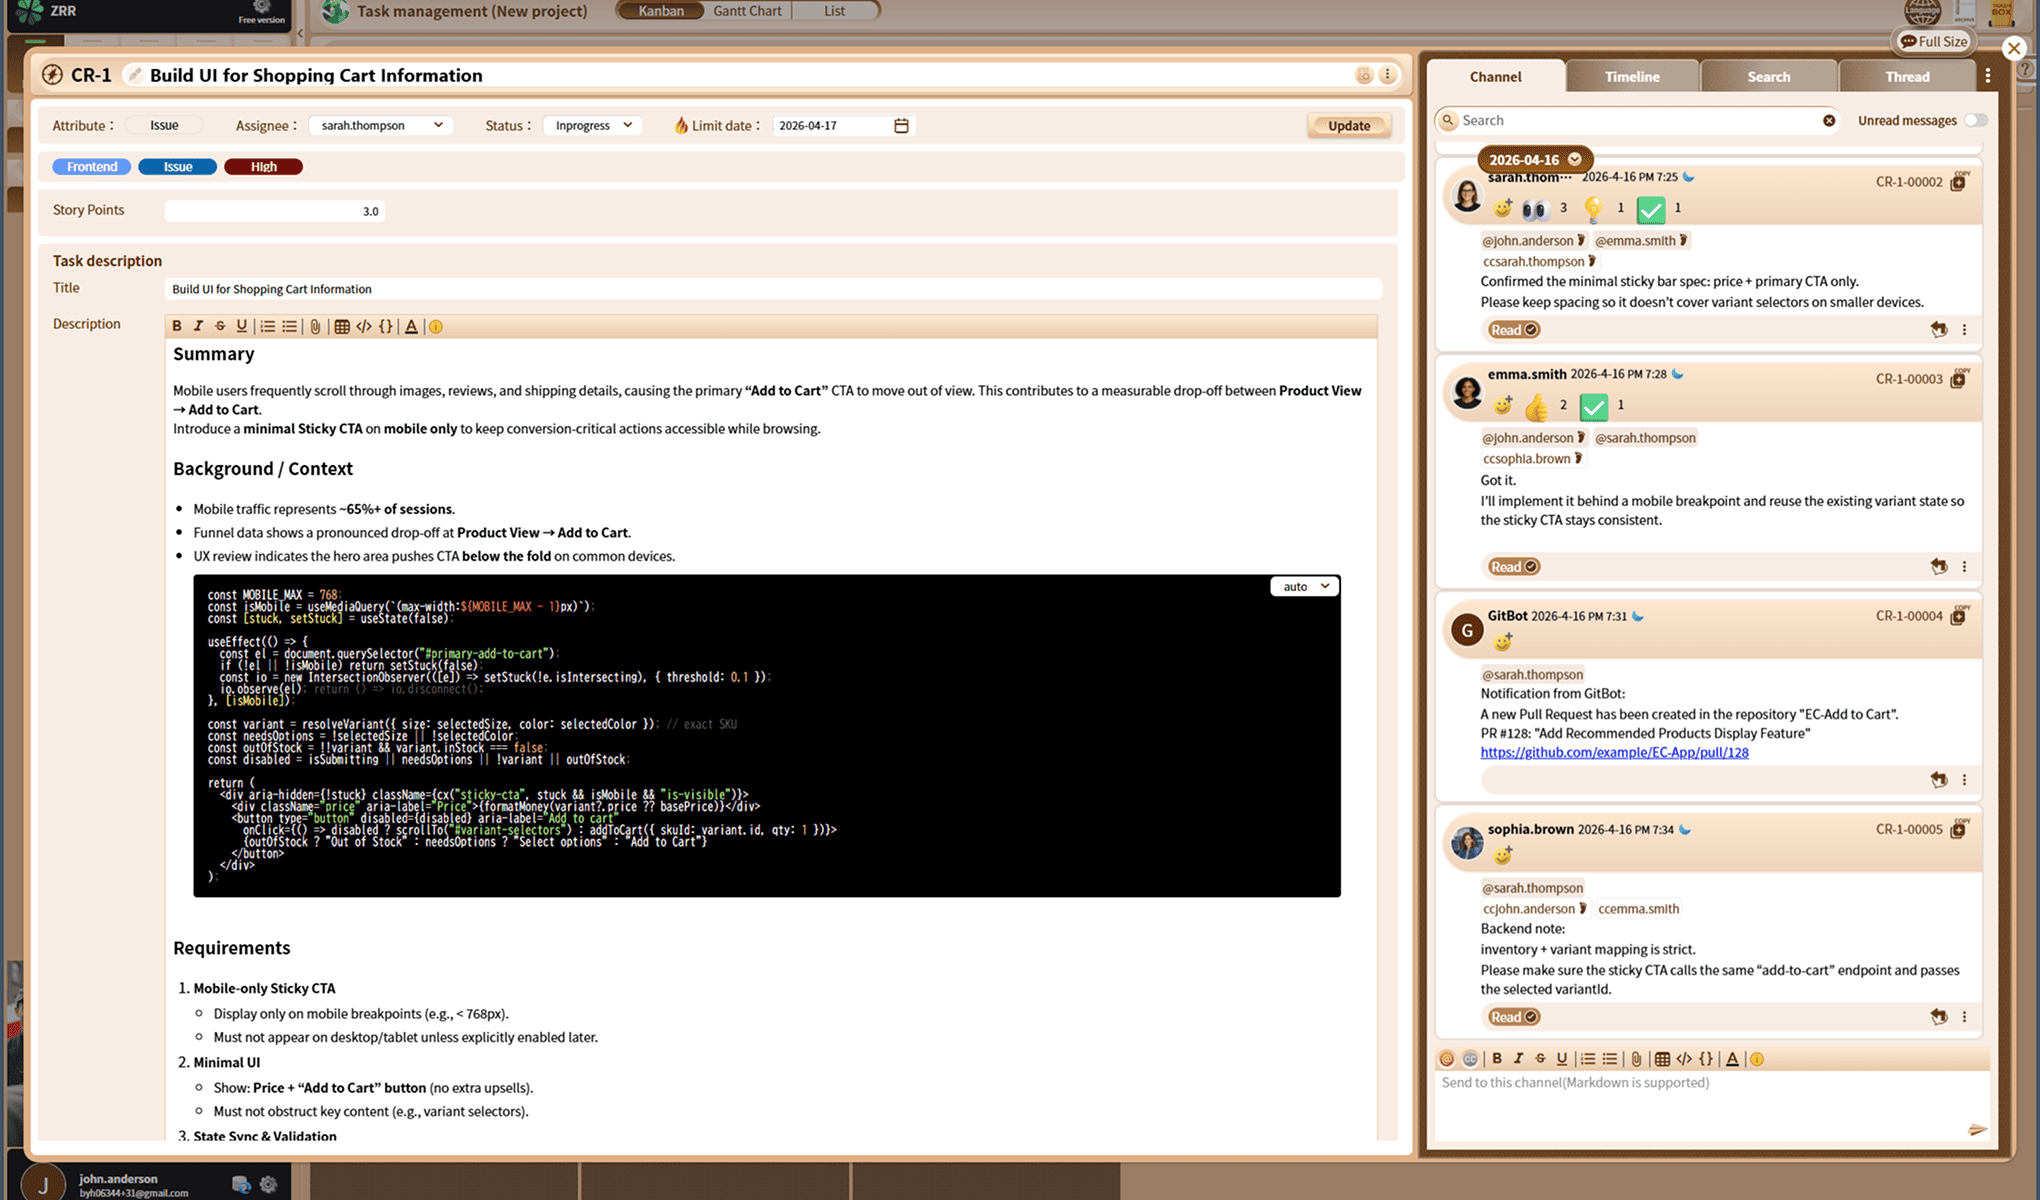Open text color picker in chat toolbar
Screen dimensions: 2040x1200
[1732, 1059]
